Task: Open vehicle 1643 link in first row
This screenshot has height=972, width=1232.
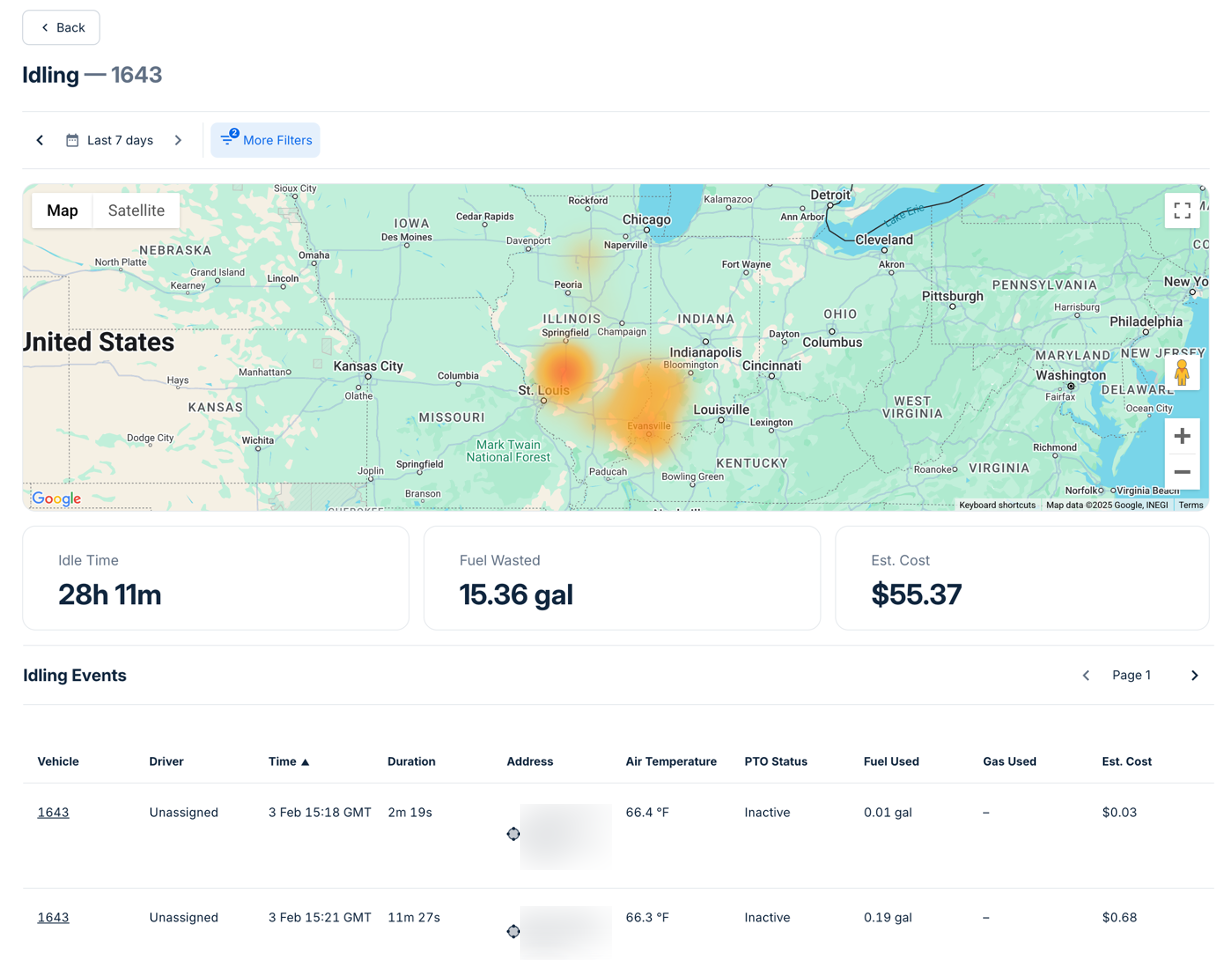Action: 53,812
